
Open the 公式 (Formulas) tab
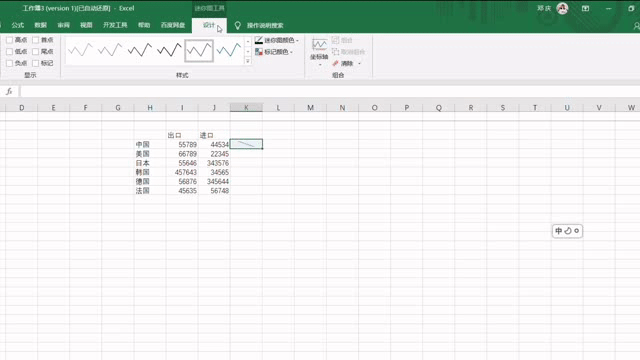coord(18,25)
